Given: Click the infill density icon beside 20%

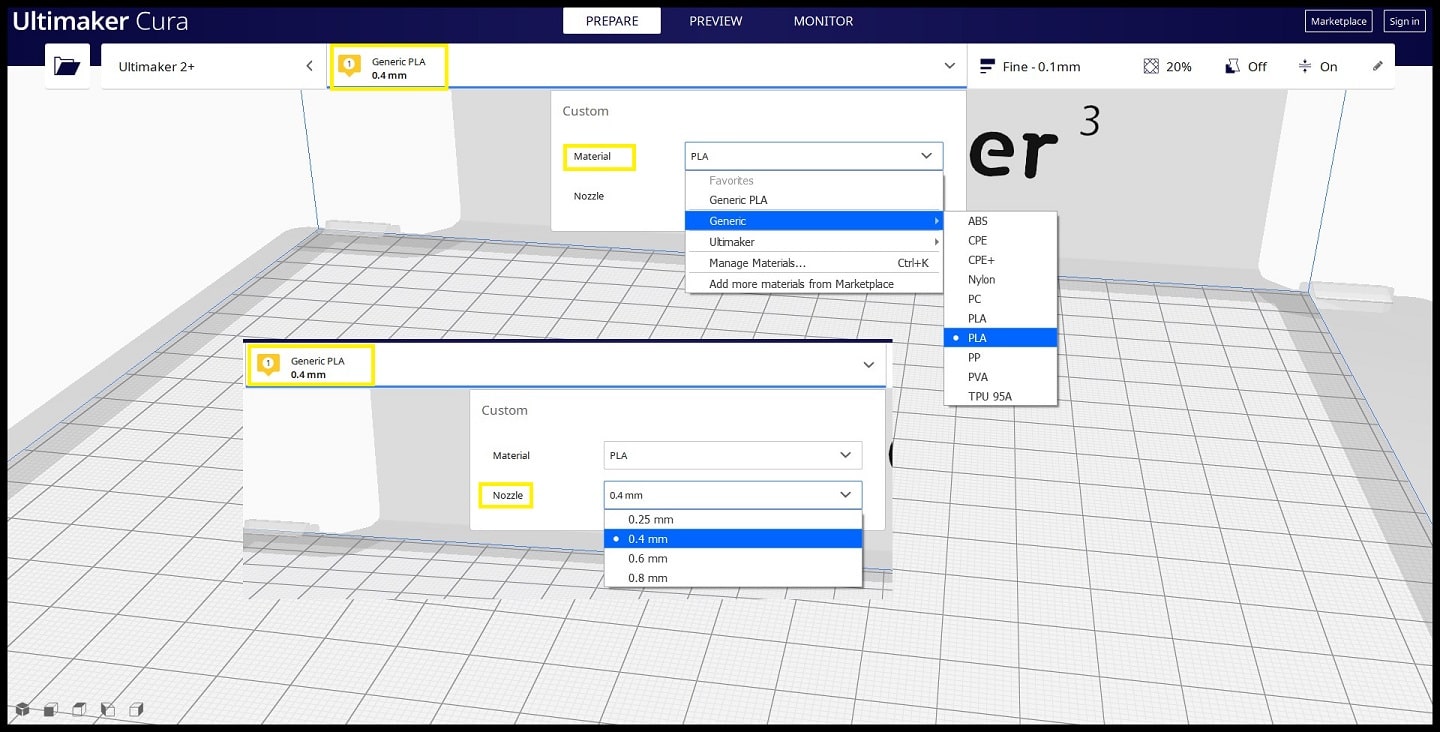Looking at the screenshot, I should tap(1151, 66).
